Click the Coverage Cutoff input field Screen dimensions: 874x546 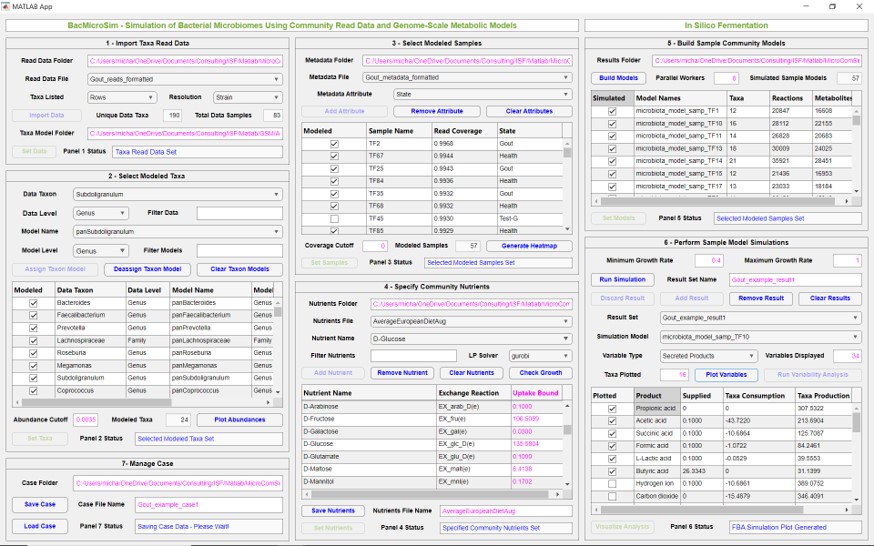tap(375, 246)
